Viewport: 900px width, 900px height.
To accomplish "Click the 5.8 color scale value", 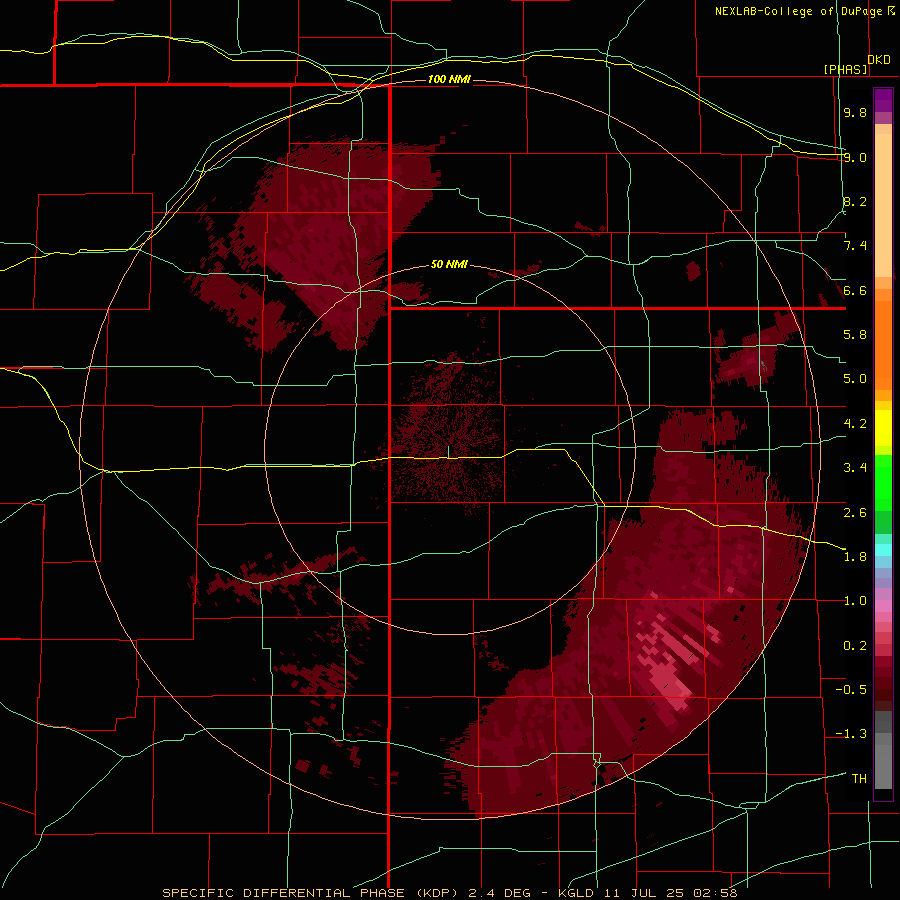I will coord(855,335).
